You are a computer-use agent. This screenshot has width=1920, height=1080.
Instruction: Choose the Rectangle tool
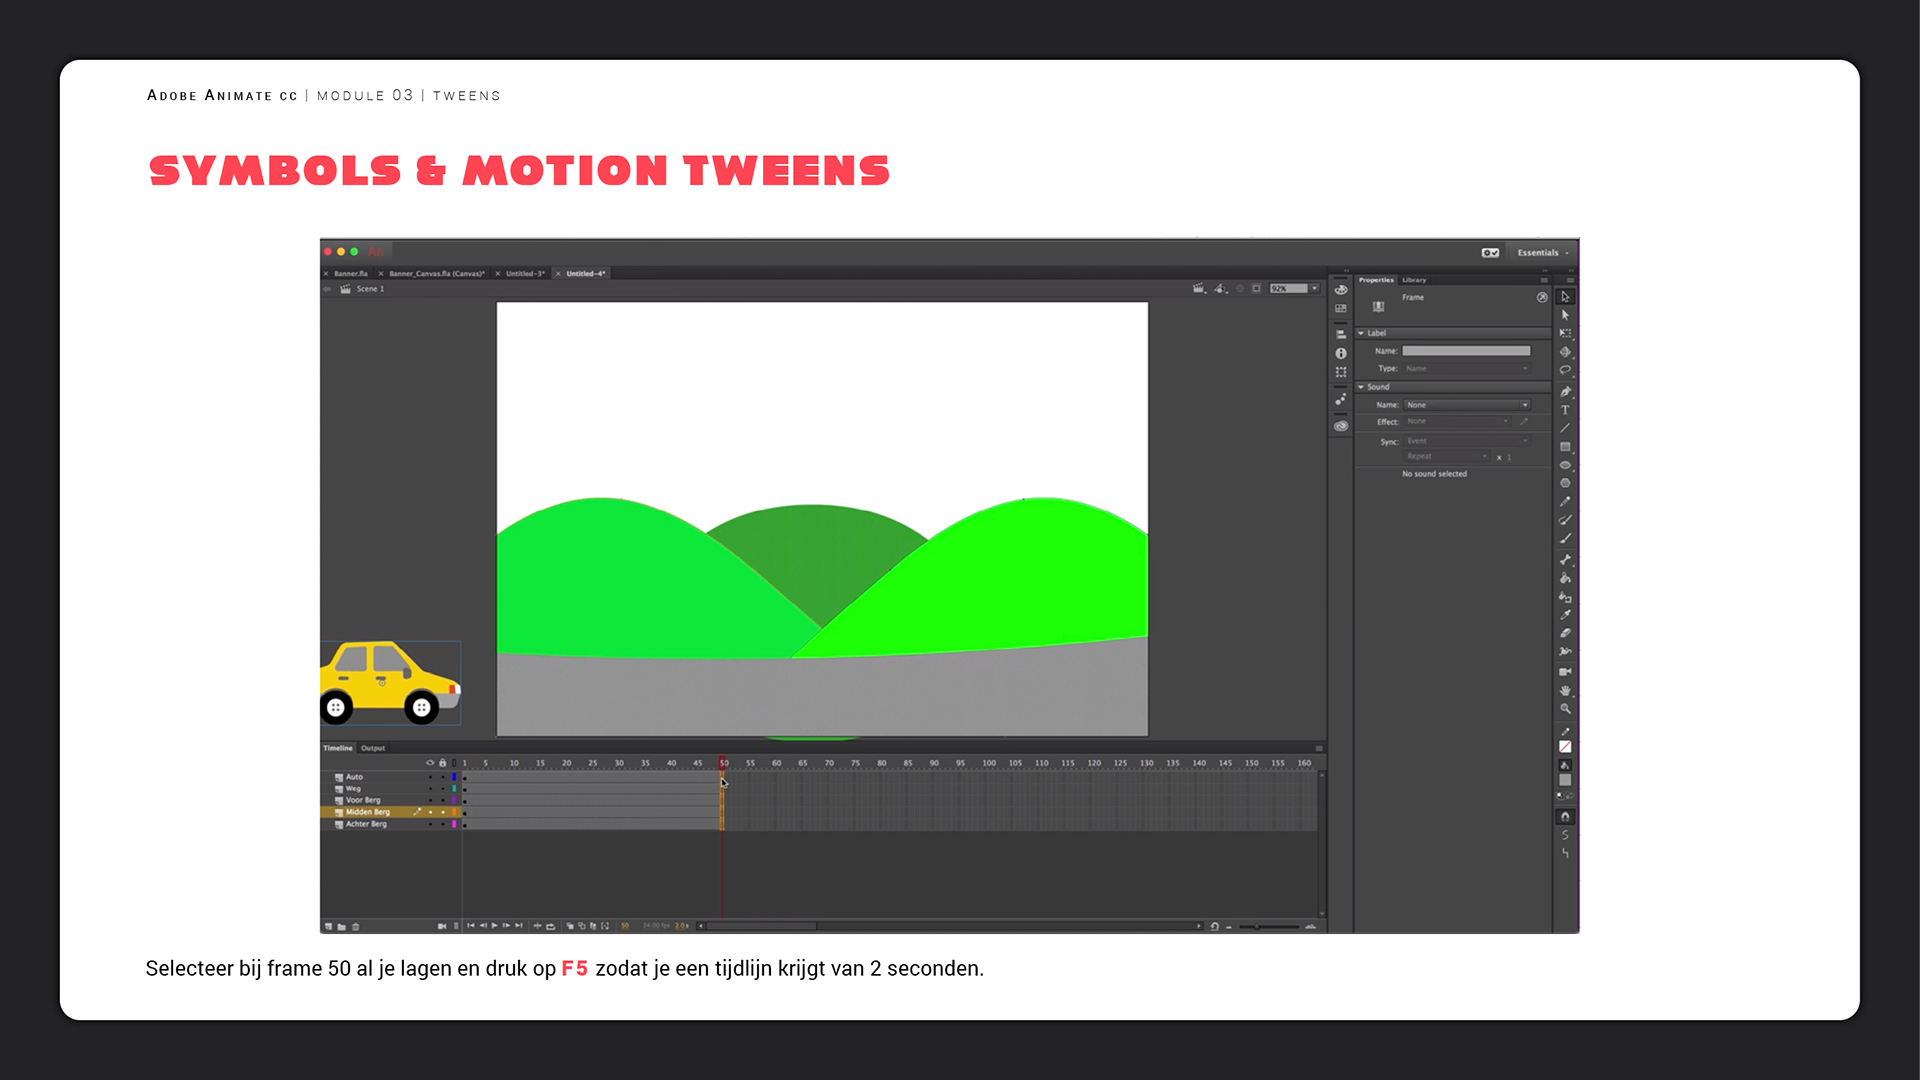(1565, 447)
